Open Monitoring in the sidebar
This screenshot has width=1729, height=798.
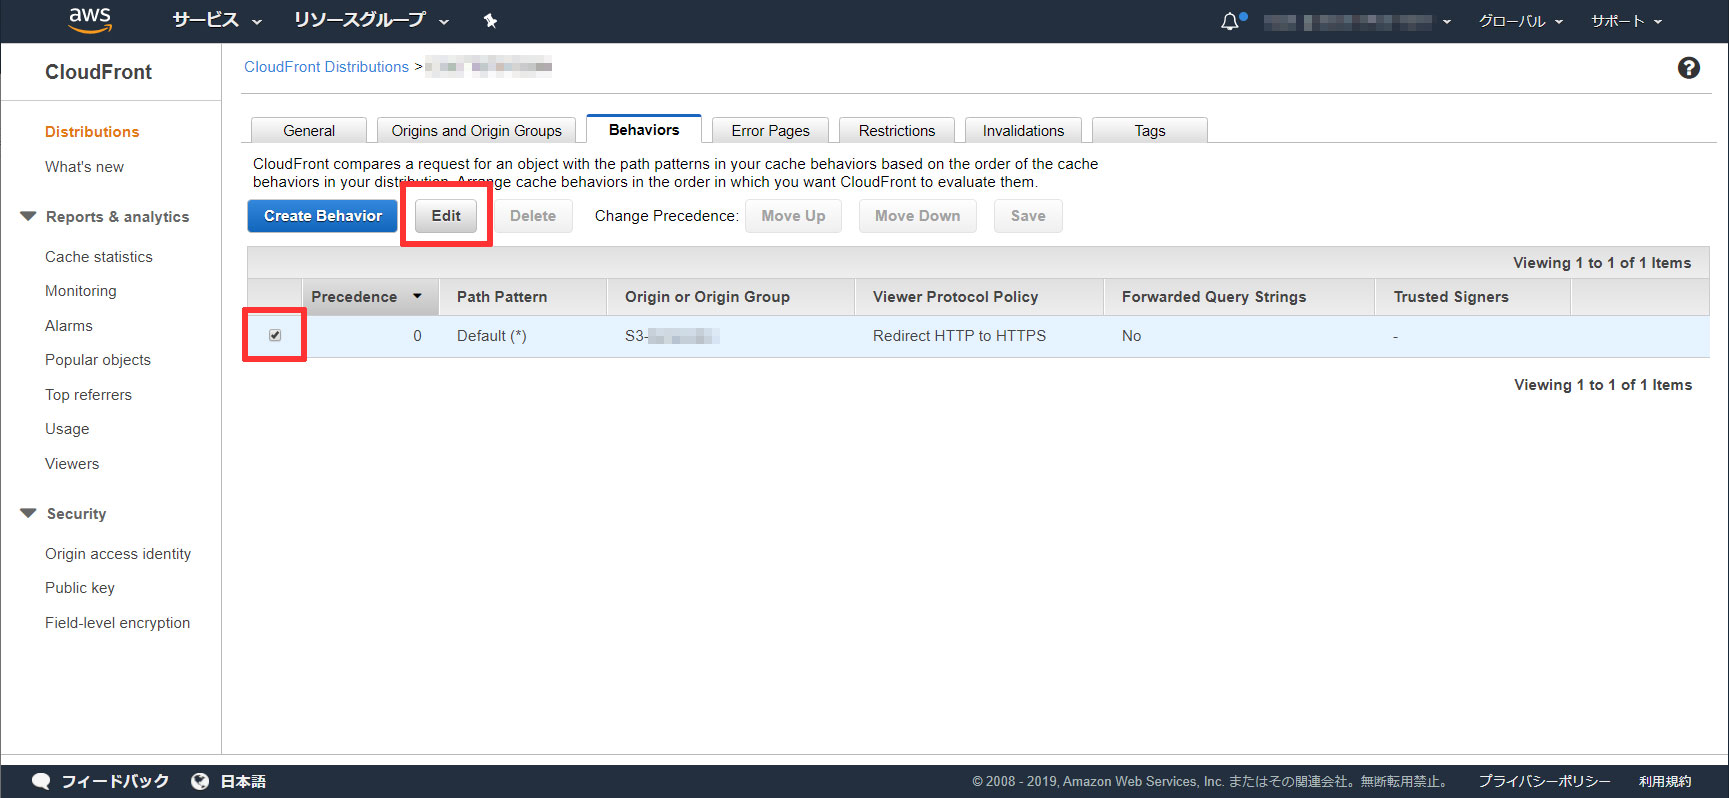click(81, 291)
